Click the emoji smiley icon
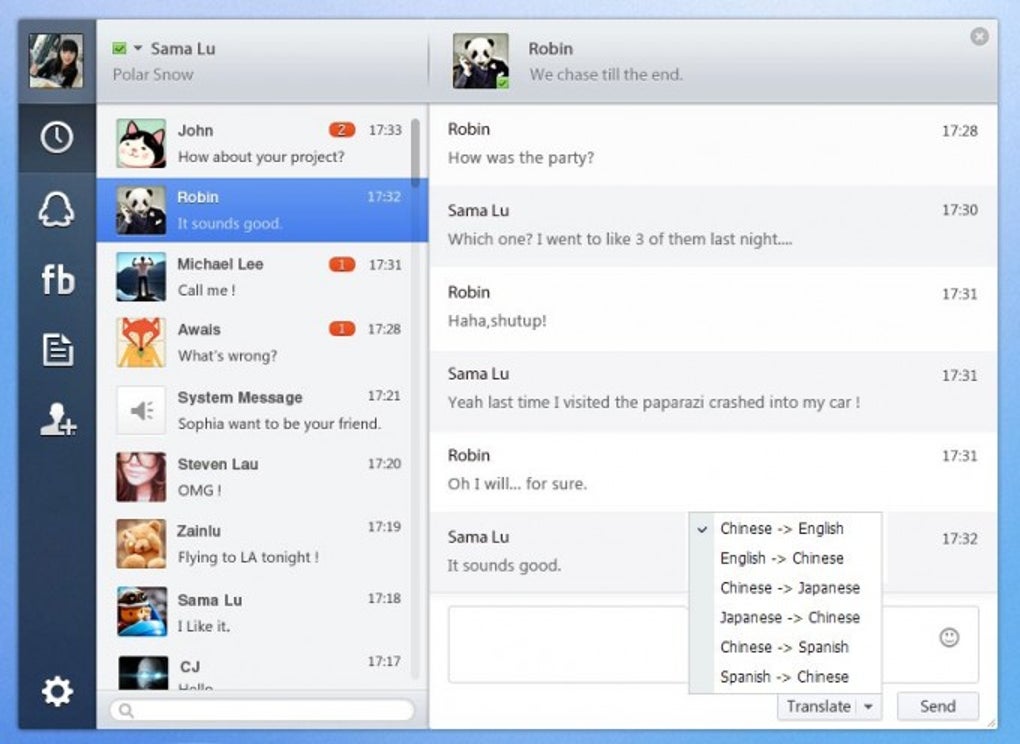Screen dimensions: 1020x744 (x=949, y=637)
